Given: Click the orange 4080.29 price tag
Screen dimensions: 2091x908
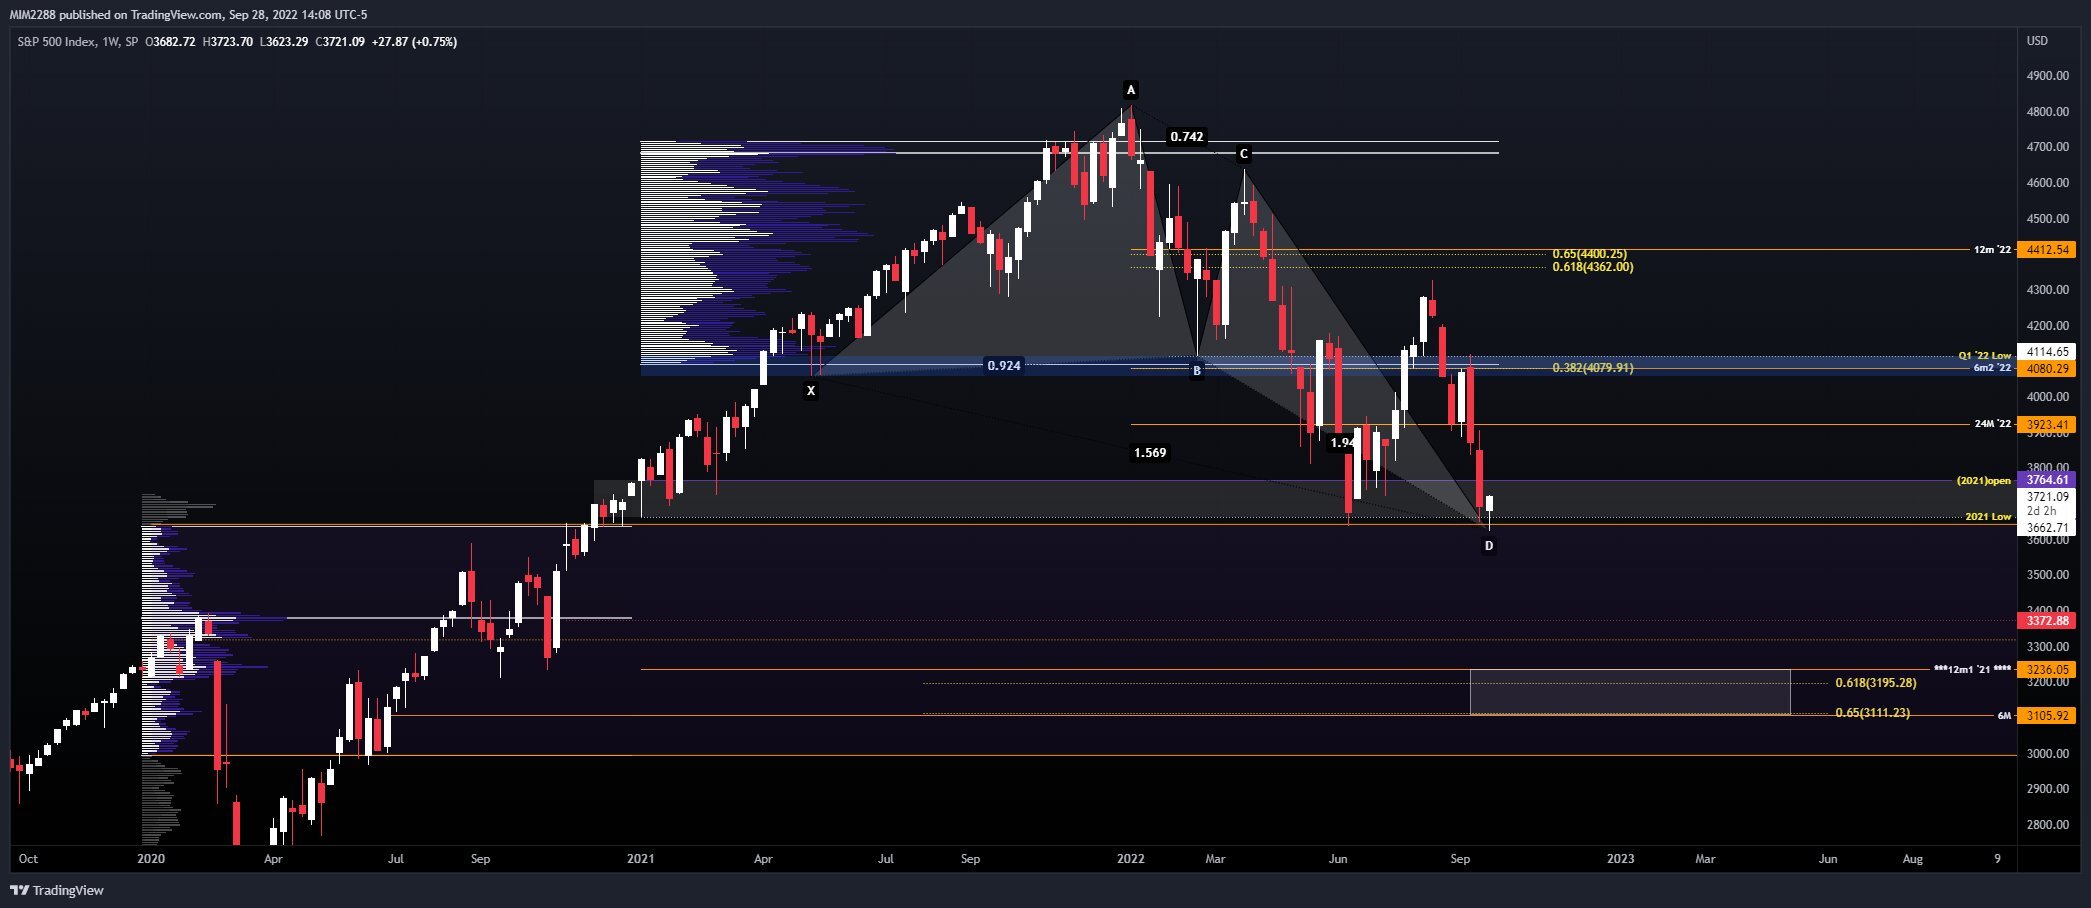Looking at the screenshot, I should coord(2047,369).
